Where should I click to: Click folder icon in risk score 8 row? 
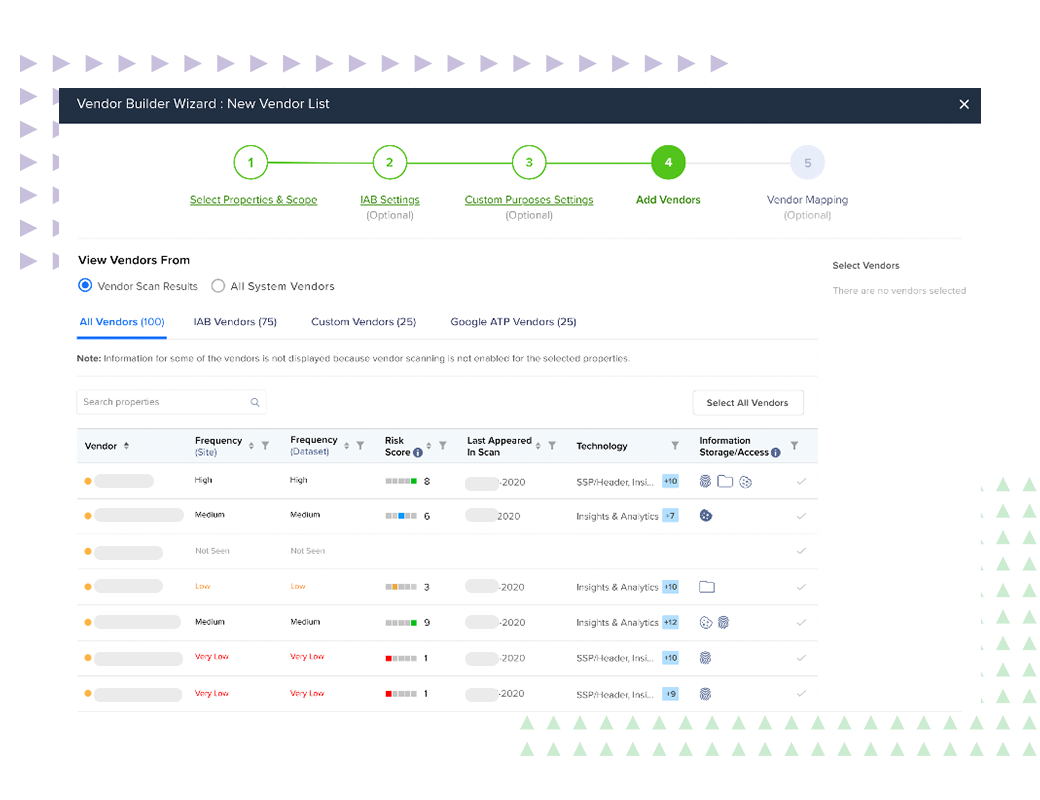[x=725, y=482]
